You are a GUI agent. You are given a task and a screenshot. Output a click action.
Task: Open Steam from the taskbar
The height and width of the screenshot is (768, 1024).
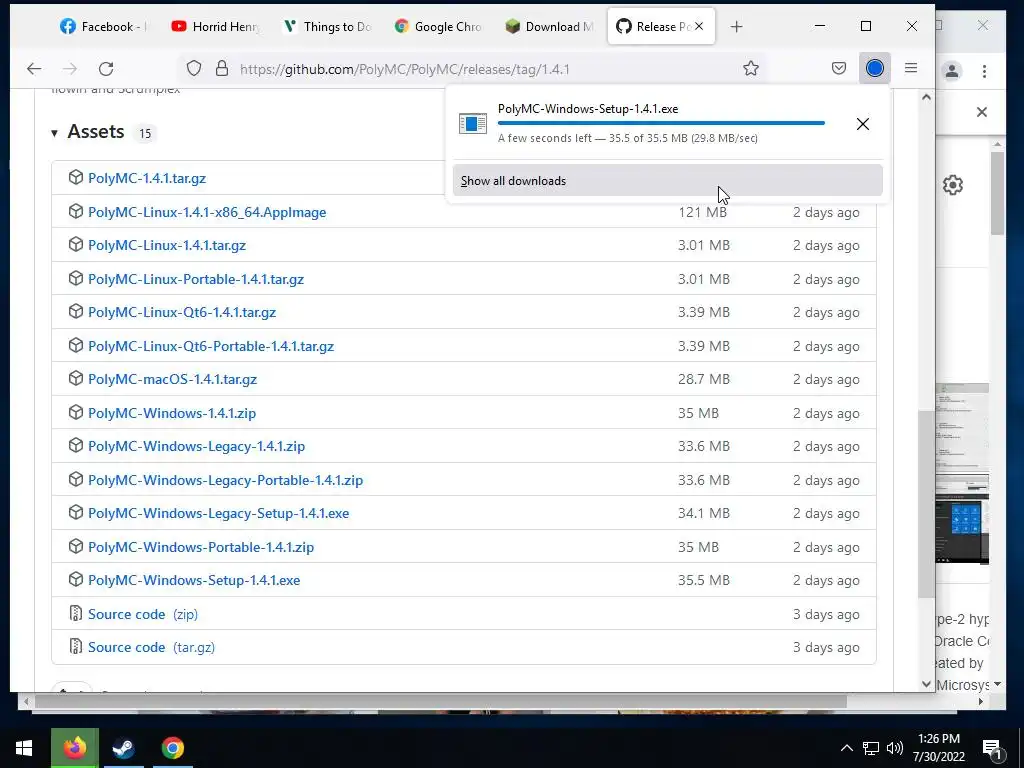click(123, 748)
